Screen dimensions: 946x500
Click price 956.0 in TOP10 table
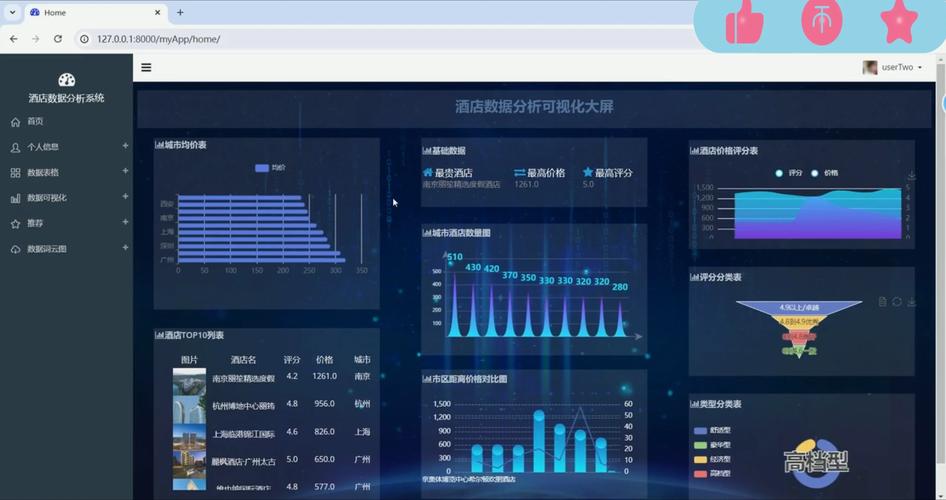325,404
